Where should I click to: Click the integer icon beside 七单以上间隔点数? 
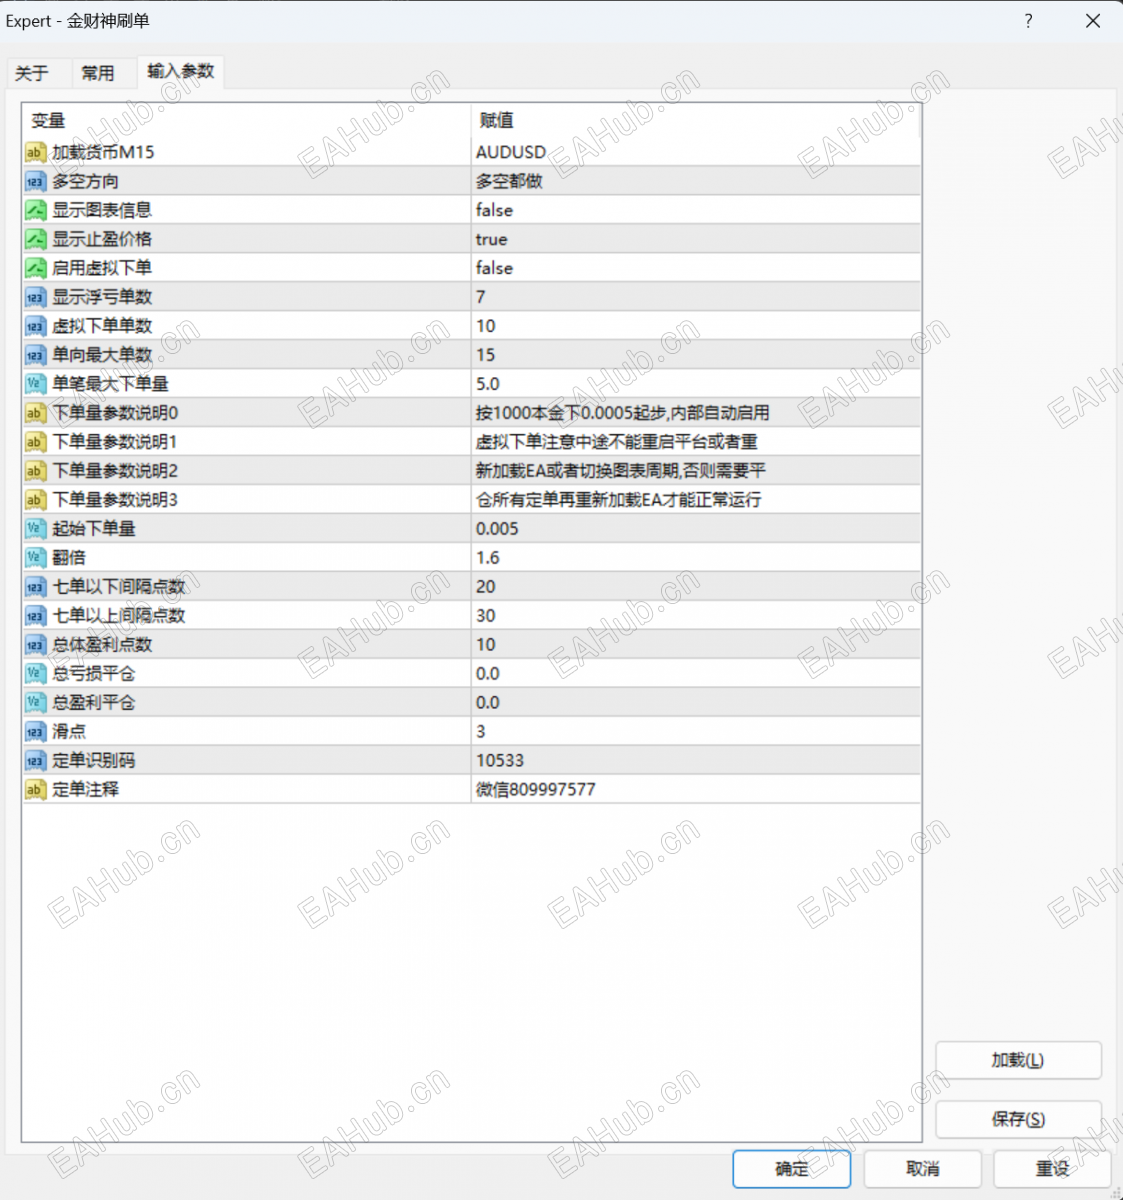35,616
